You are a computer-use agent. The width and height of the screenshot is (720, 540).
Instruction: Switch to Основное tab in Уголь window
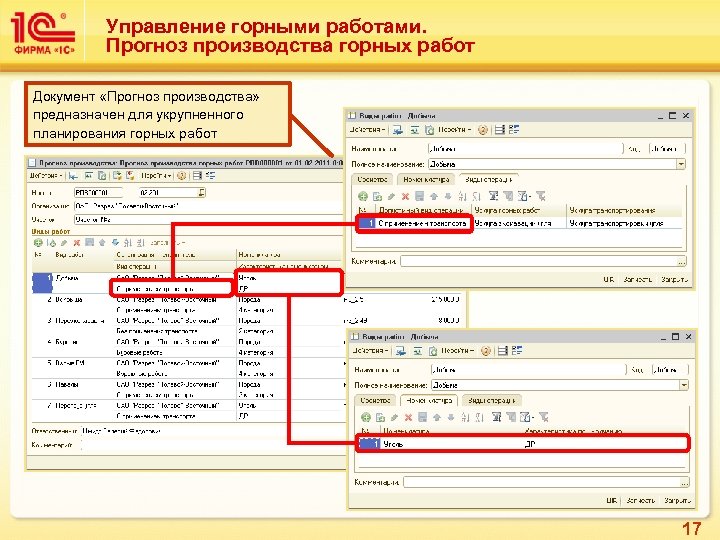376,400
